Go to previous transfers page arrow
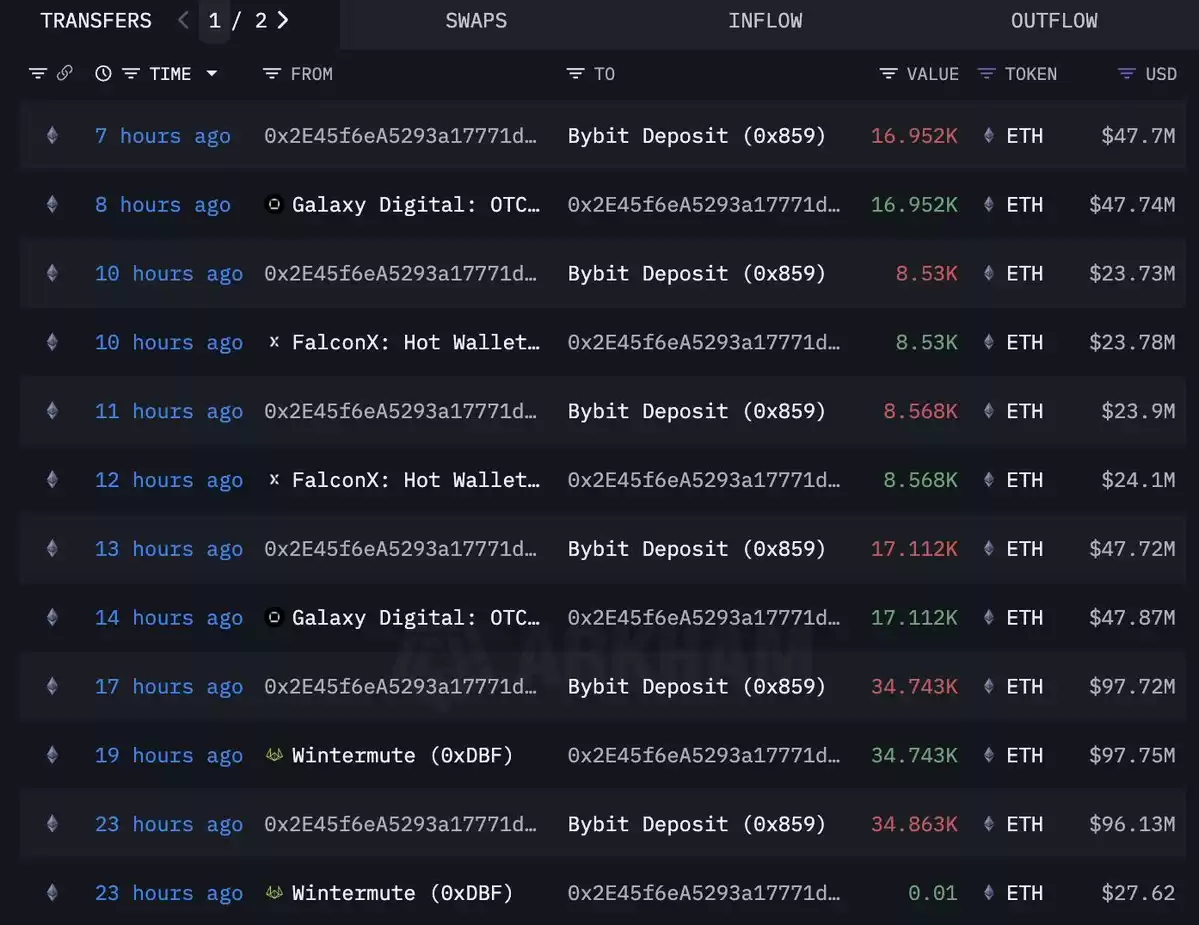The height and width of the screenshot is (925, 1199). 183,21
